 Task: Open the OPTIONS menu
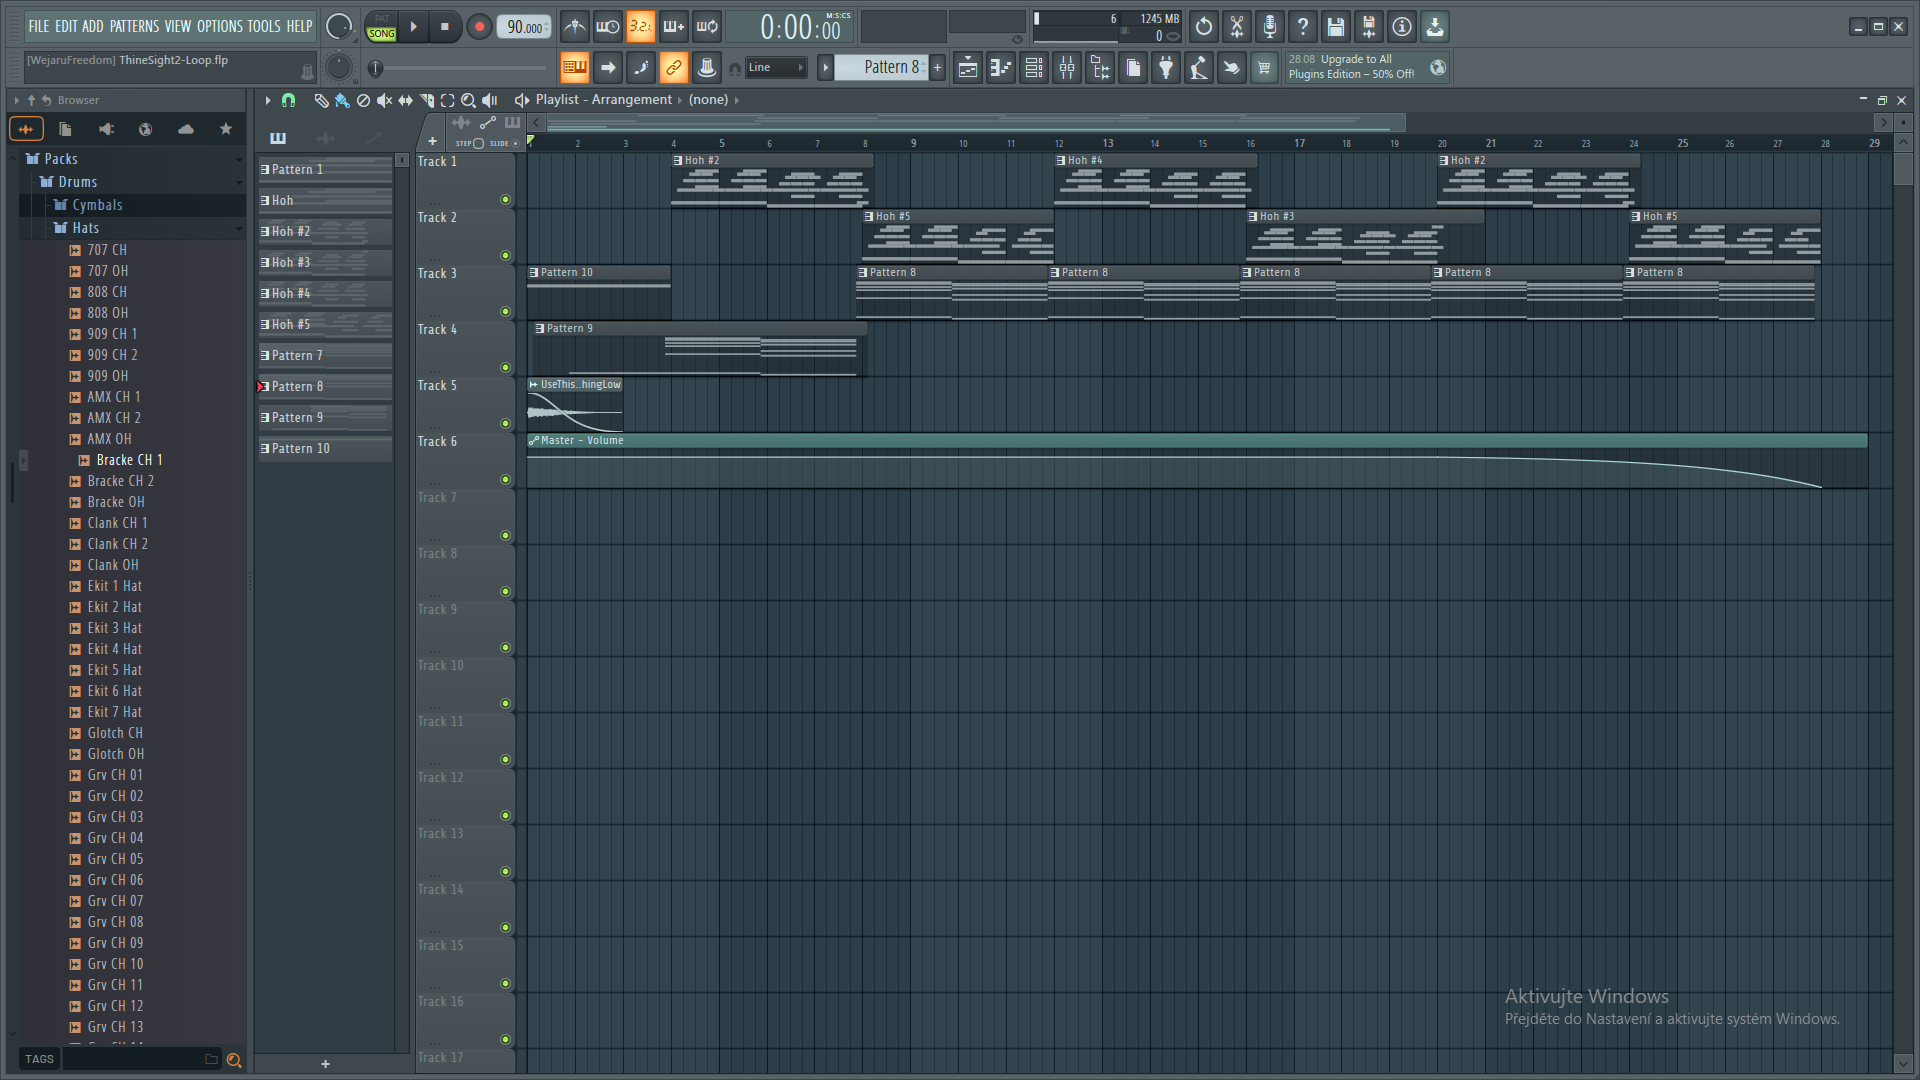pos(219,27)
